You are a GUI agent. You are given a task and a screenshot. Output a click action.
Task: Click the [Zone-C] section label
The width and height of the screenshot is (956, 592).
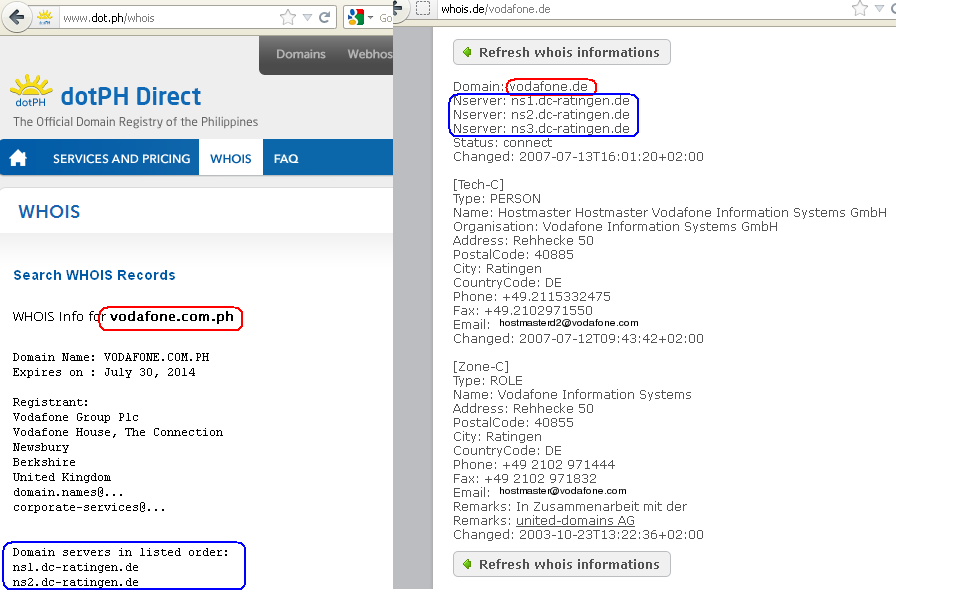[481, 366]
